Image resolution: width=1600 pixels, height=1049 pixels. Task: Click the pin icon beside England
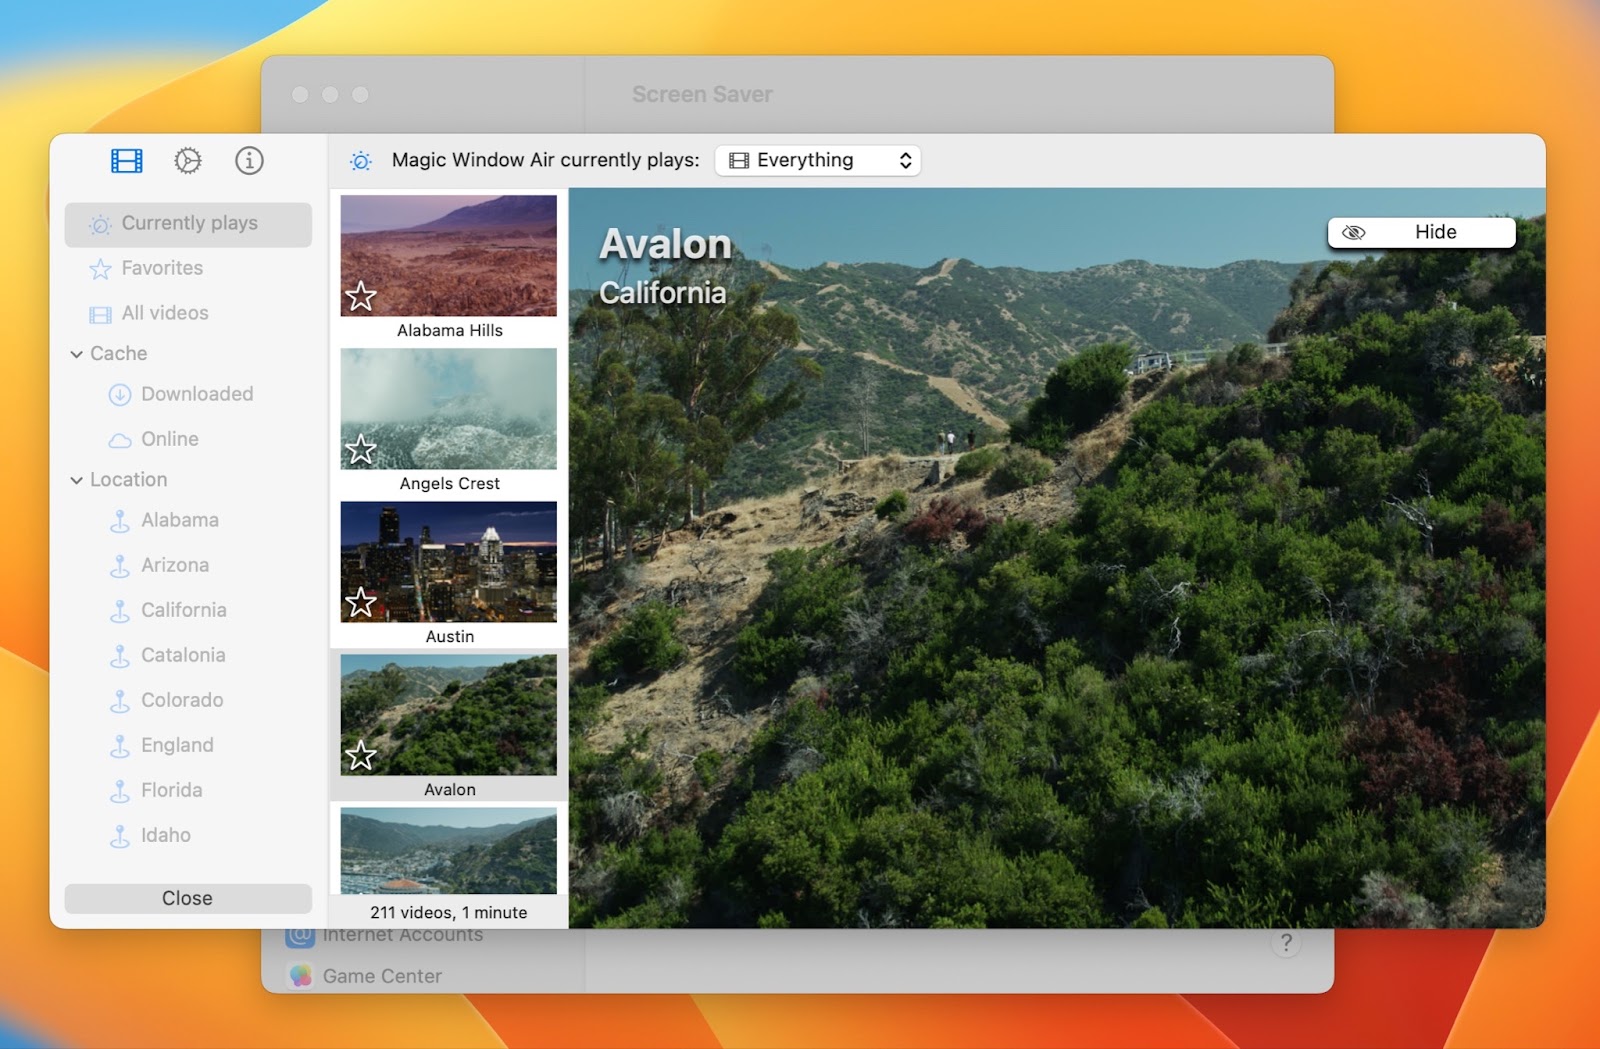(120, 745)
